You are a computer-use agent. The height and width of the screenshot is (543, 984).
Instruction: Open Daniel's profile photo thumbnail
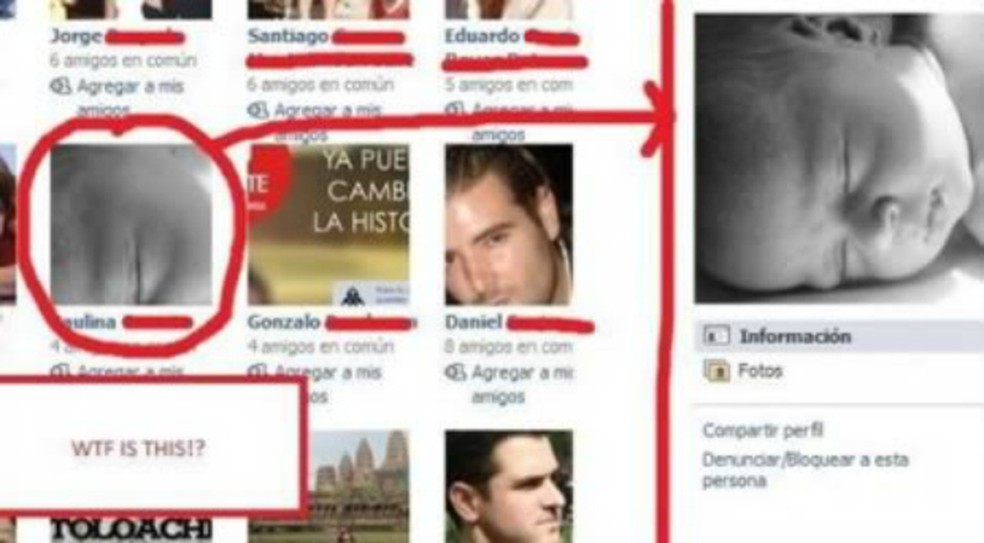[509, 225]
